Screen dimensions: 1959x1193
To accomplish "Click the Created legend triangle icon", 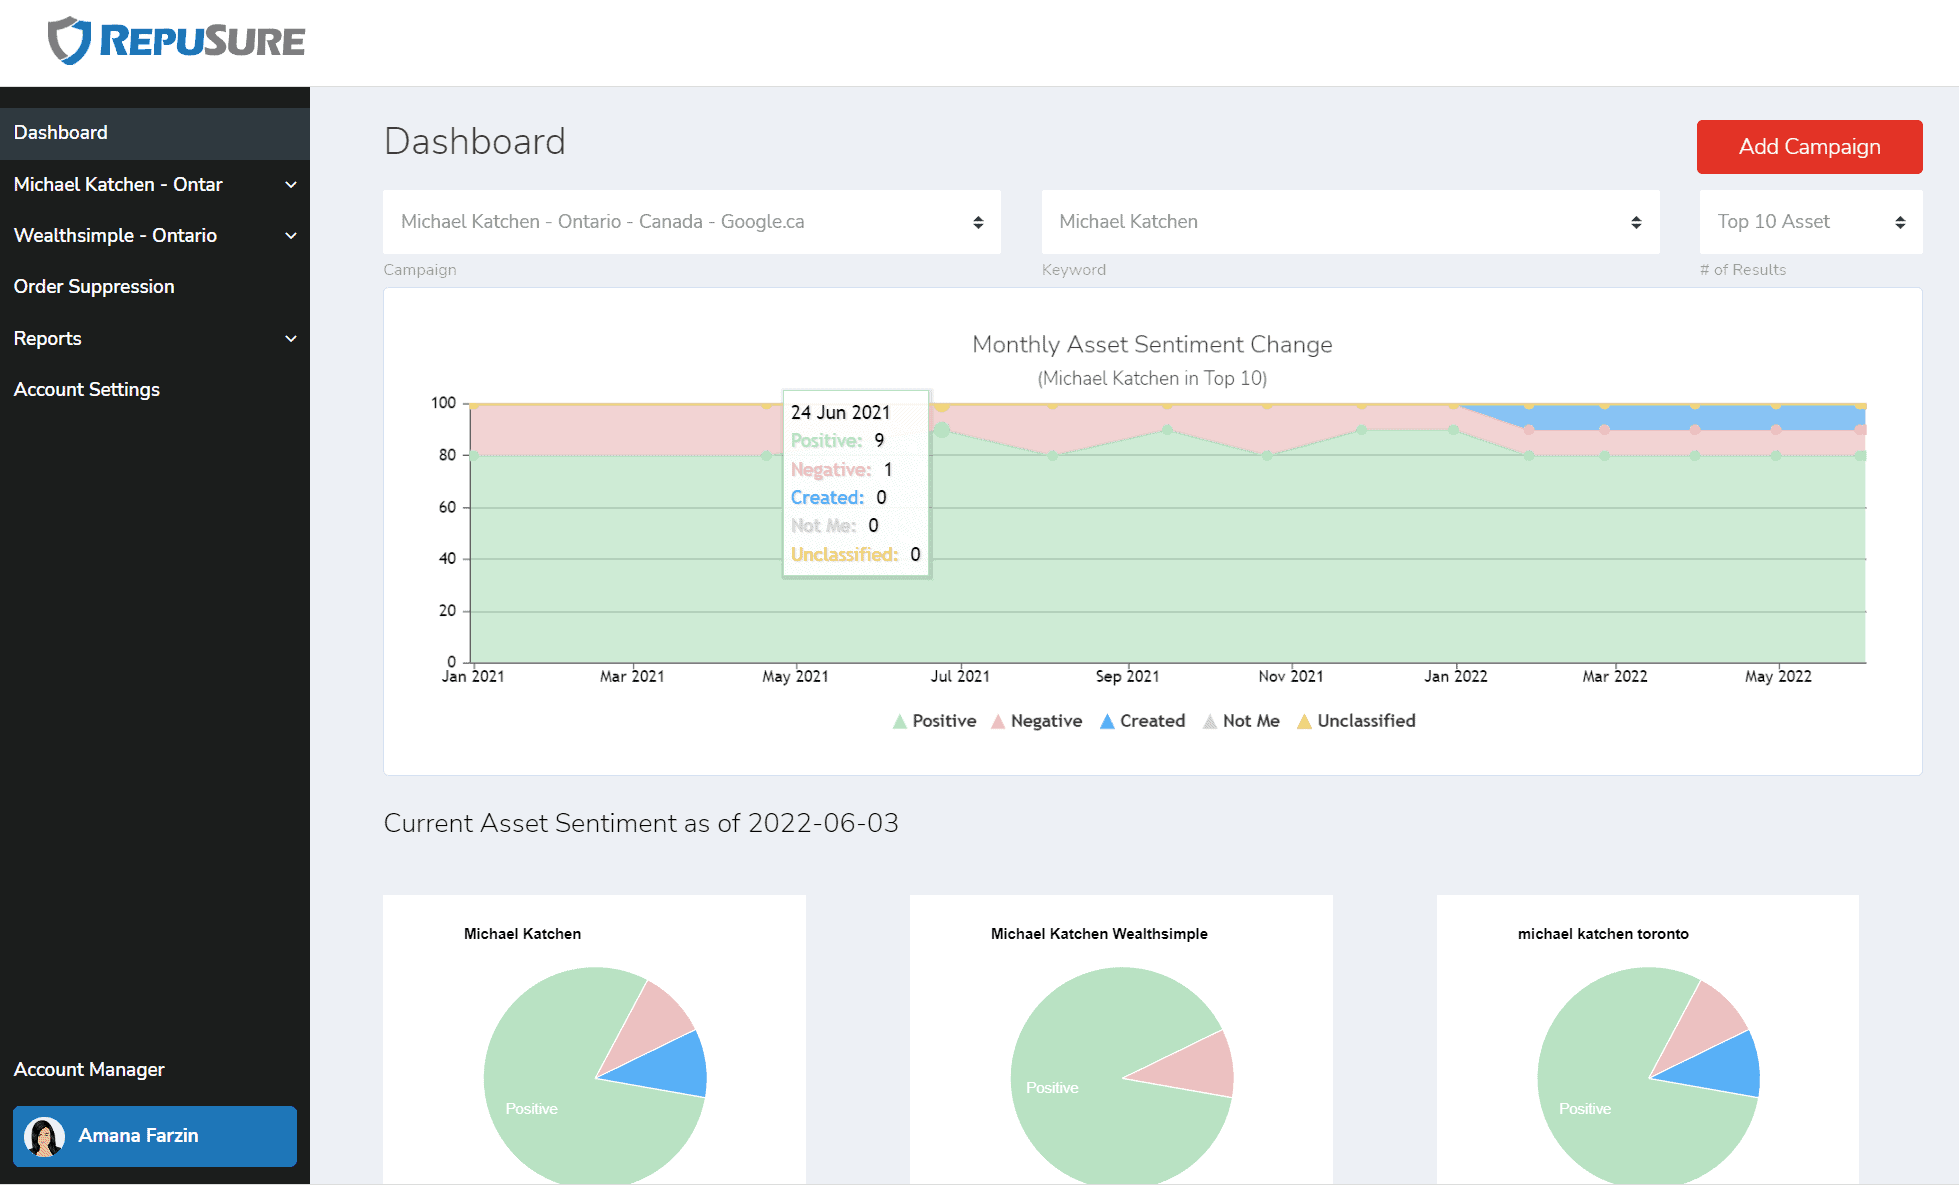I will click(x=1107, y=721).
